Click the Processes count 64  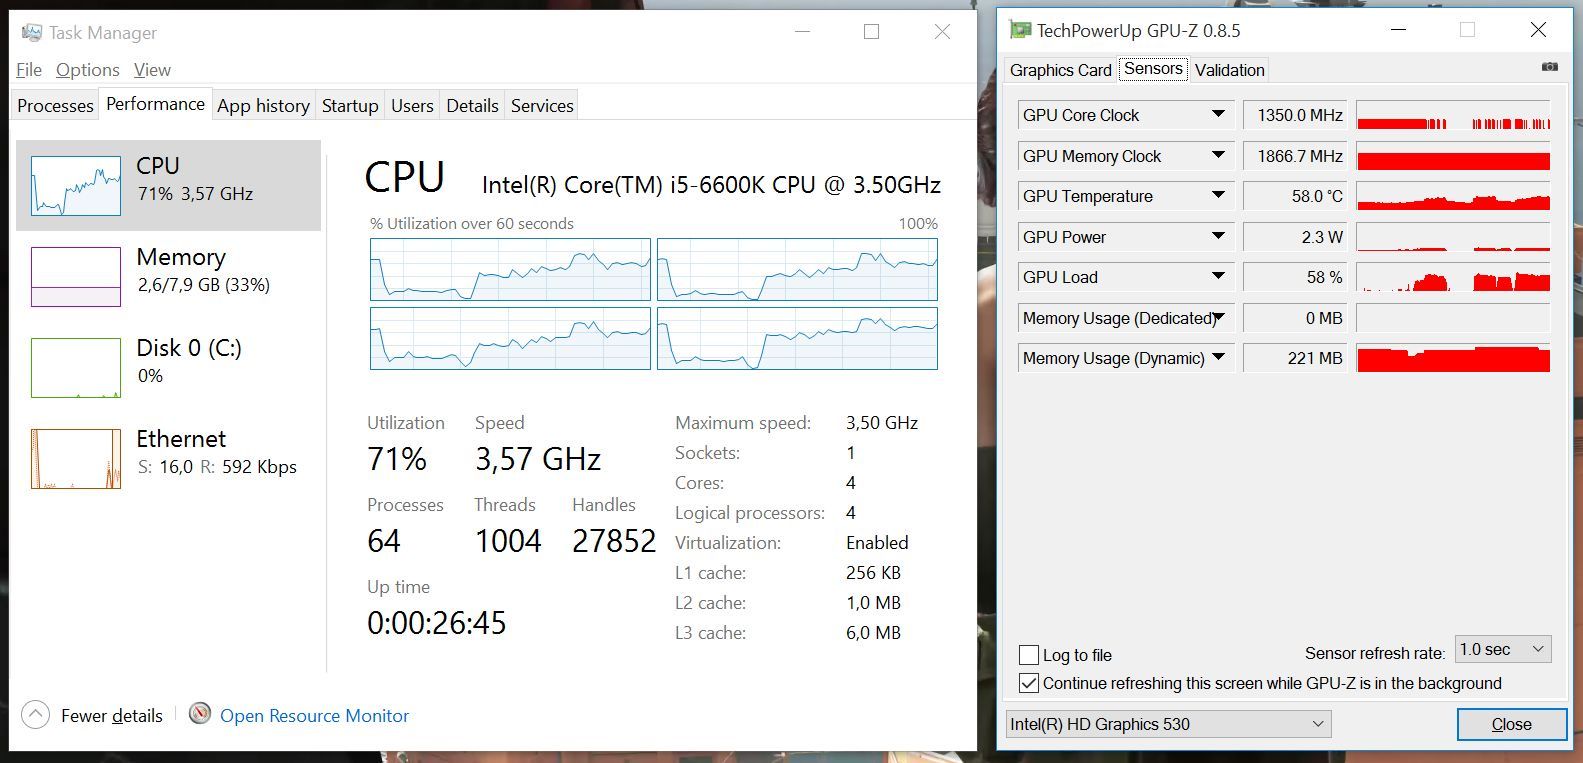[x=384, y=541]
